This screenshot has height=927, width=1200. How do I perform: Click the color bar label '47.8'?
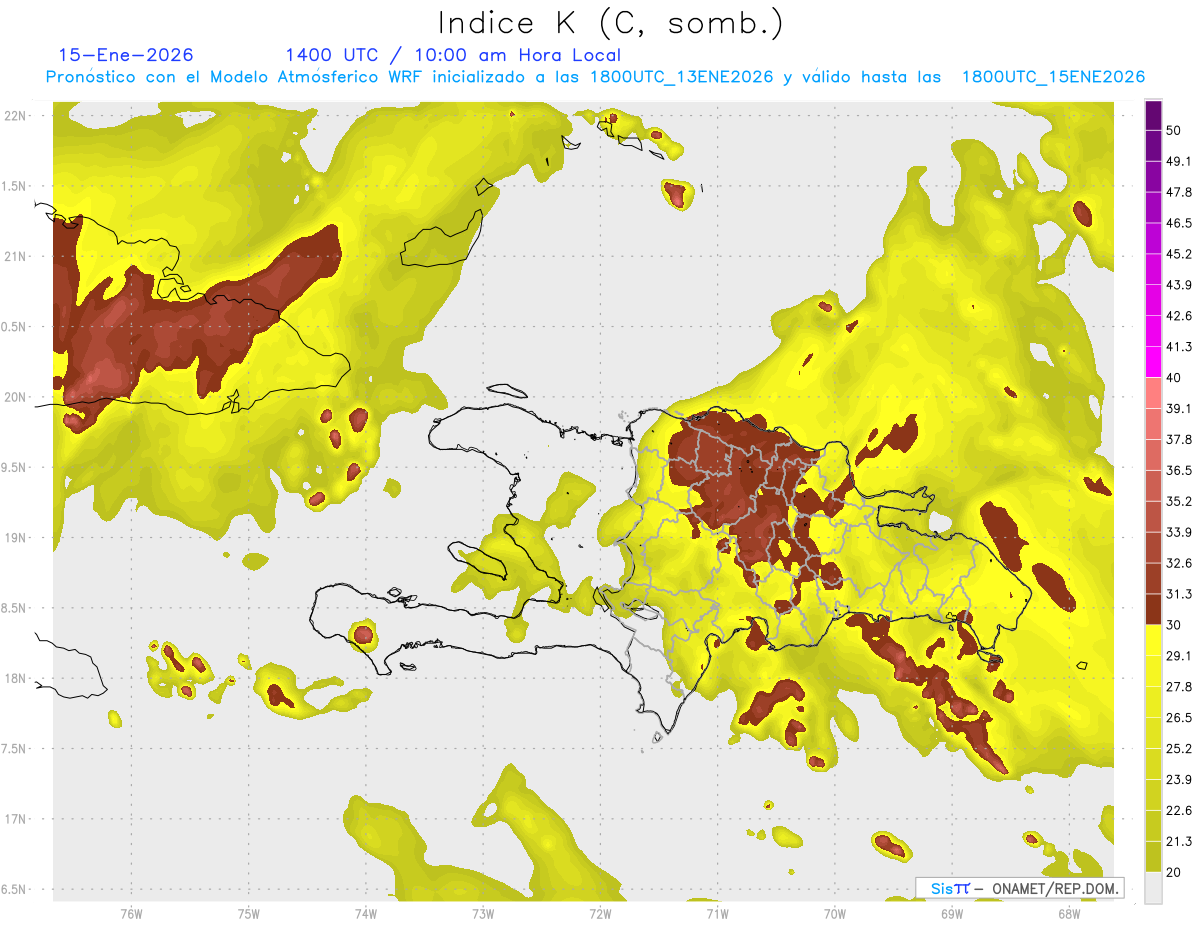pyautogui.click(x=1179, y=192)
